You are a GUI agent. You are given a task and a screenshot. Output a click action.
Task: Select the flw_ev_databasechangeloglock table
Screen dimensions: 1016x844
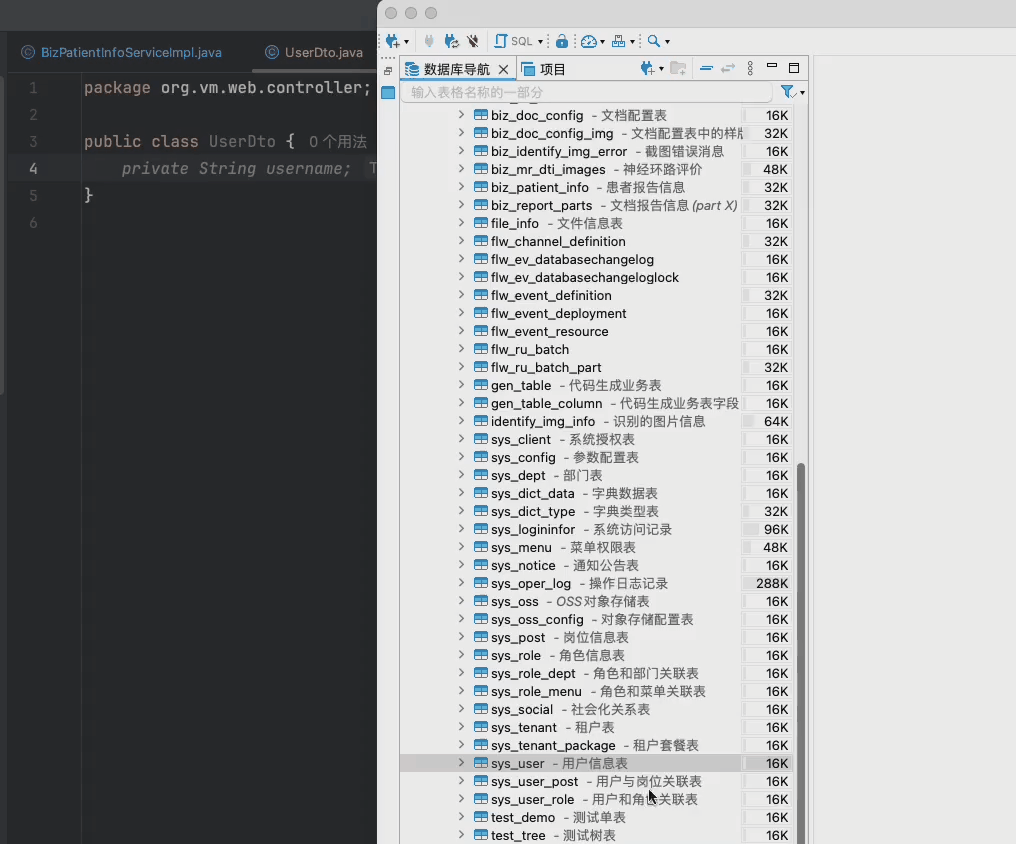tap(585, 277)
